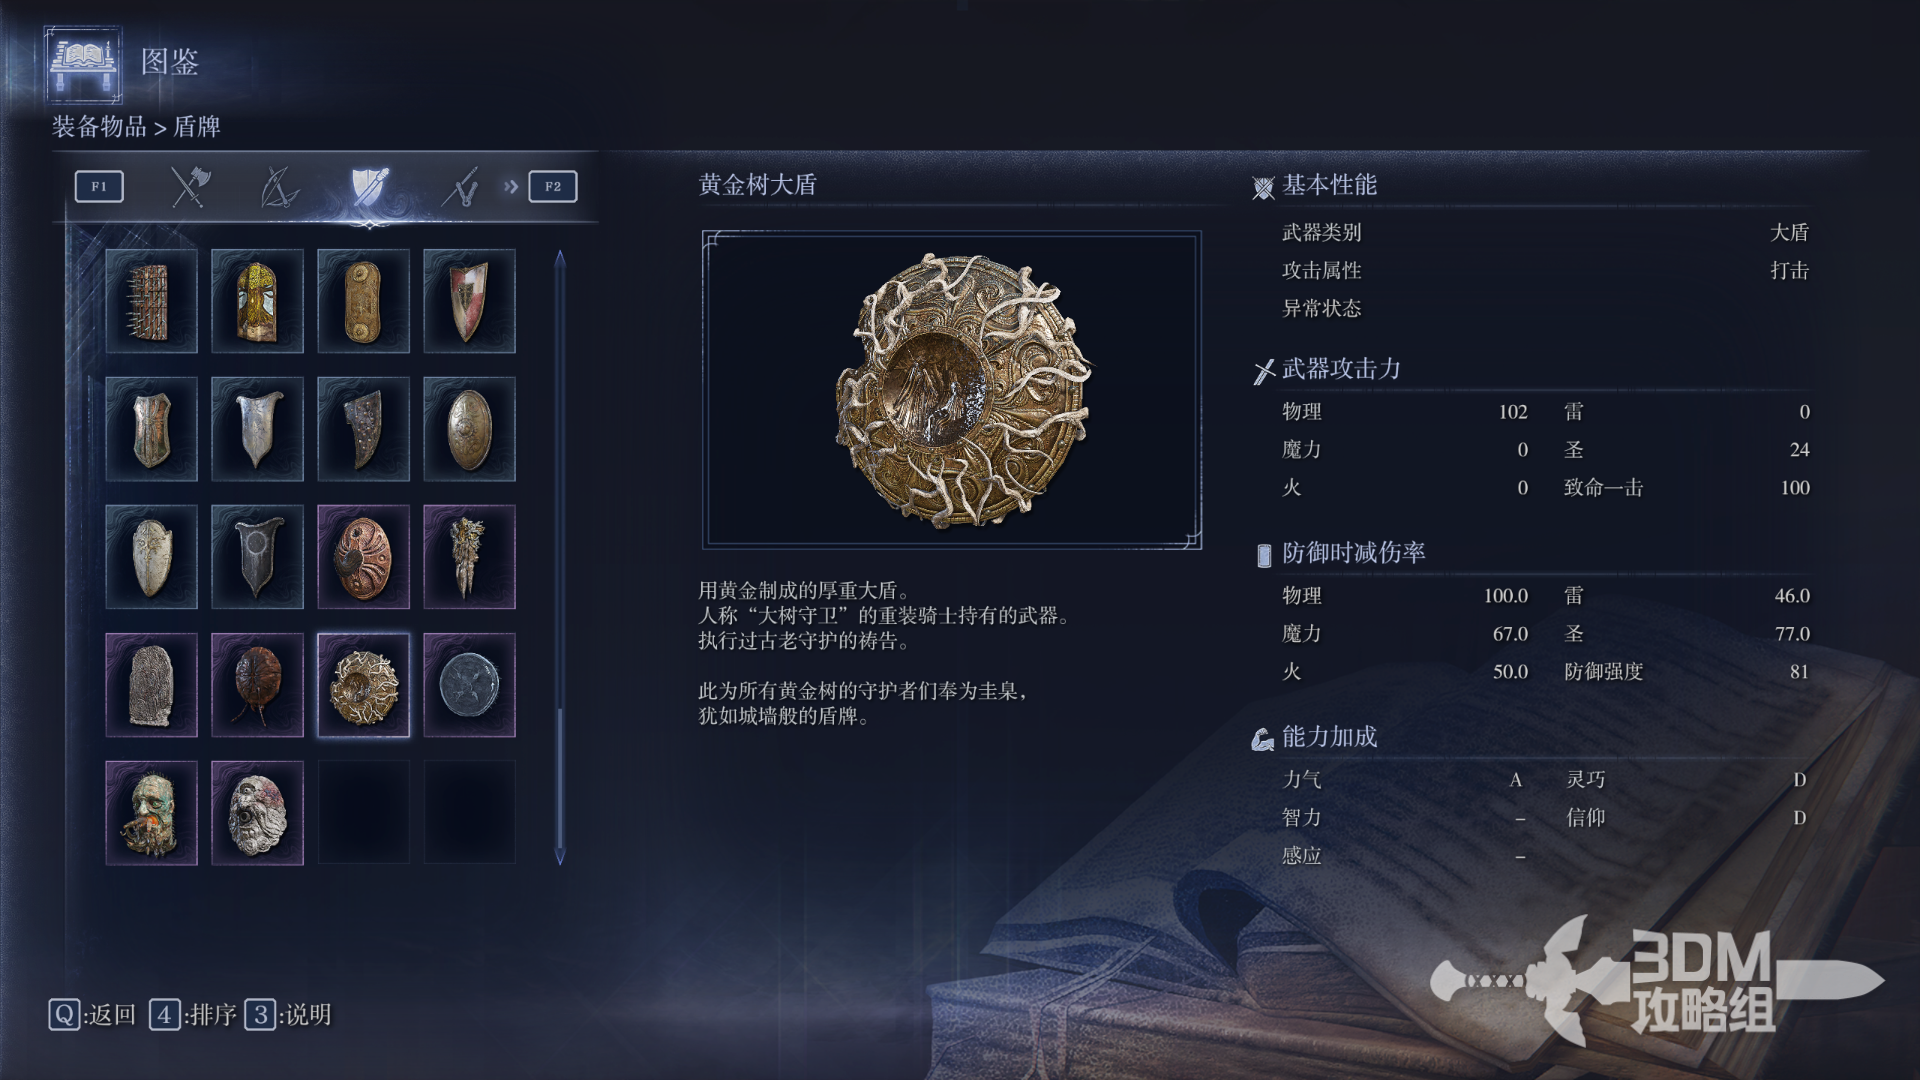Select the red and white kite shield
The image size is (1920, 1080).
[469, 301]
